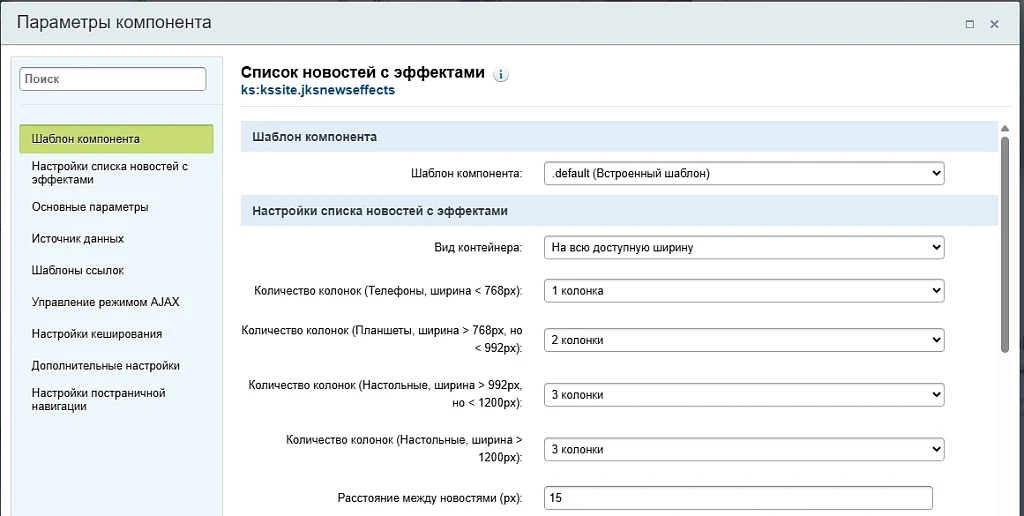Click the vertical scrollbar thumb

pos(1005,245)
